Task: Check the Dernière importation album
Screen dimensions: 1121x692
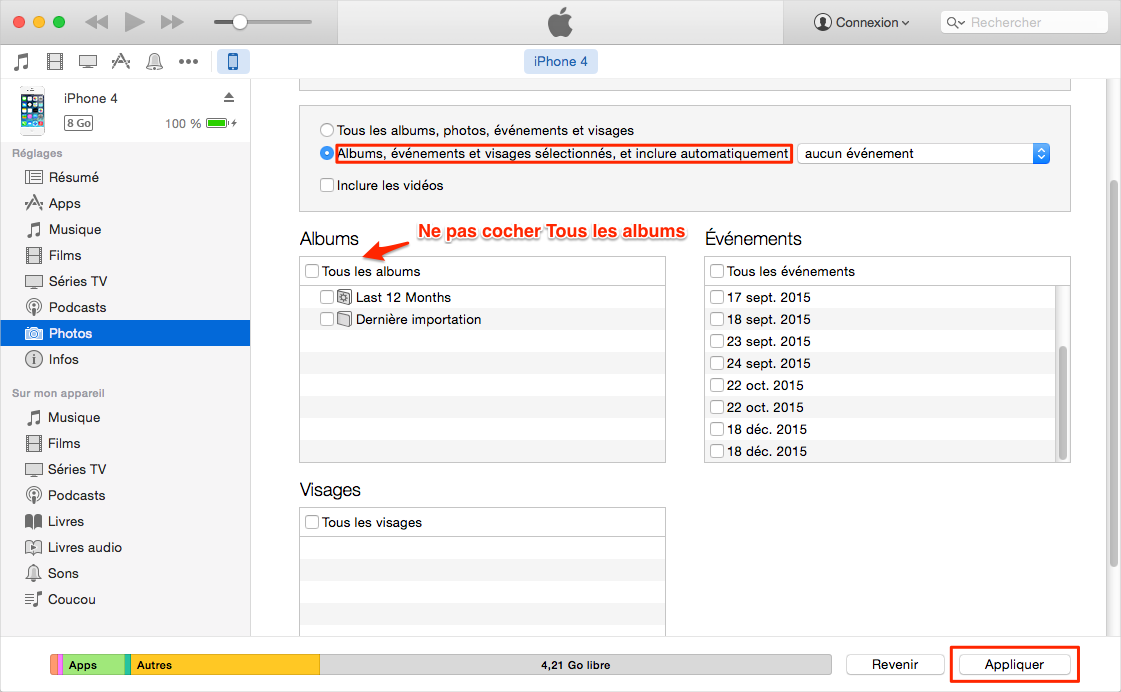Action: [327, 319]
